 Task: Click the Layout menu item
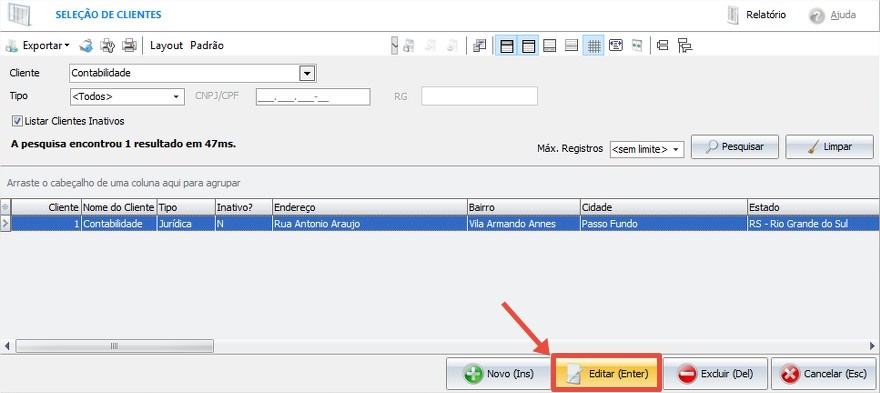[166, 45]
